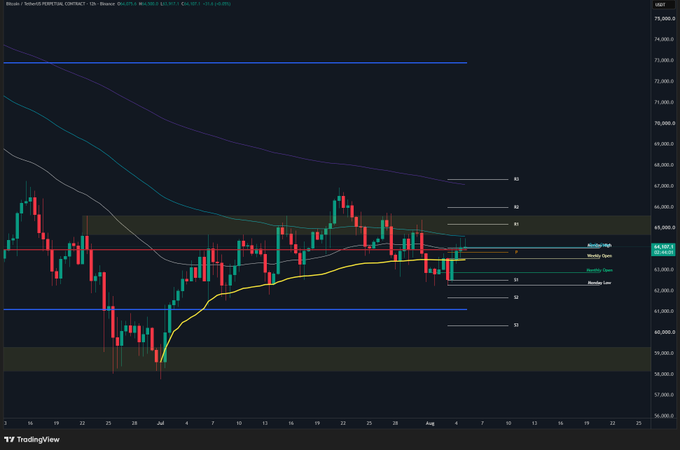Click the R1 pivot label

[x=516, y=225]
